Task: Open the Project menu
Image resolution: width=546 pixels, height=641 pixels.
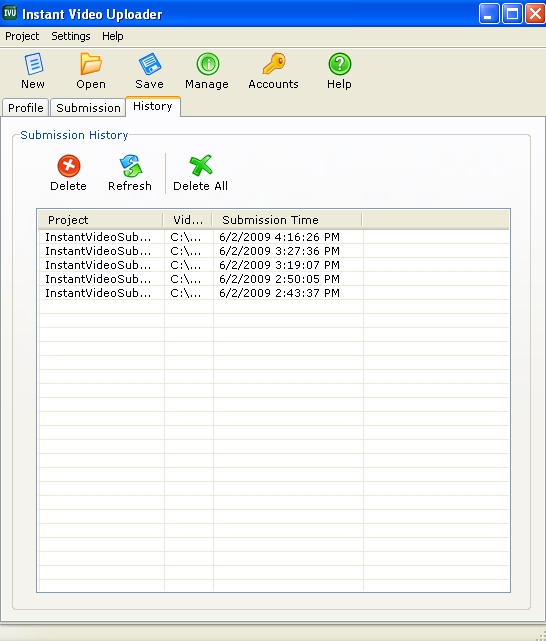Action: (x=22, y=36)
